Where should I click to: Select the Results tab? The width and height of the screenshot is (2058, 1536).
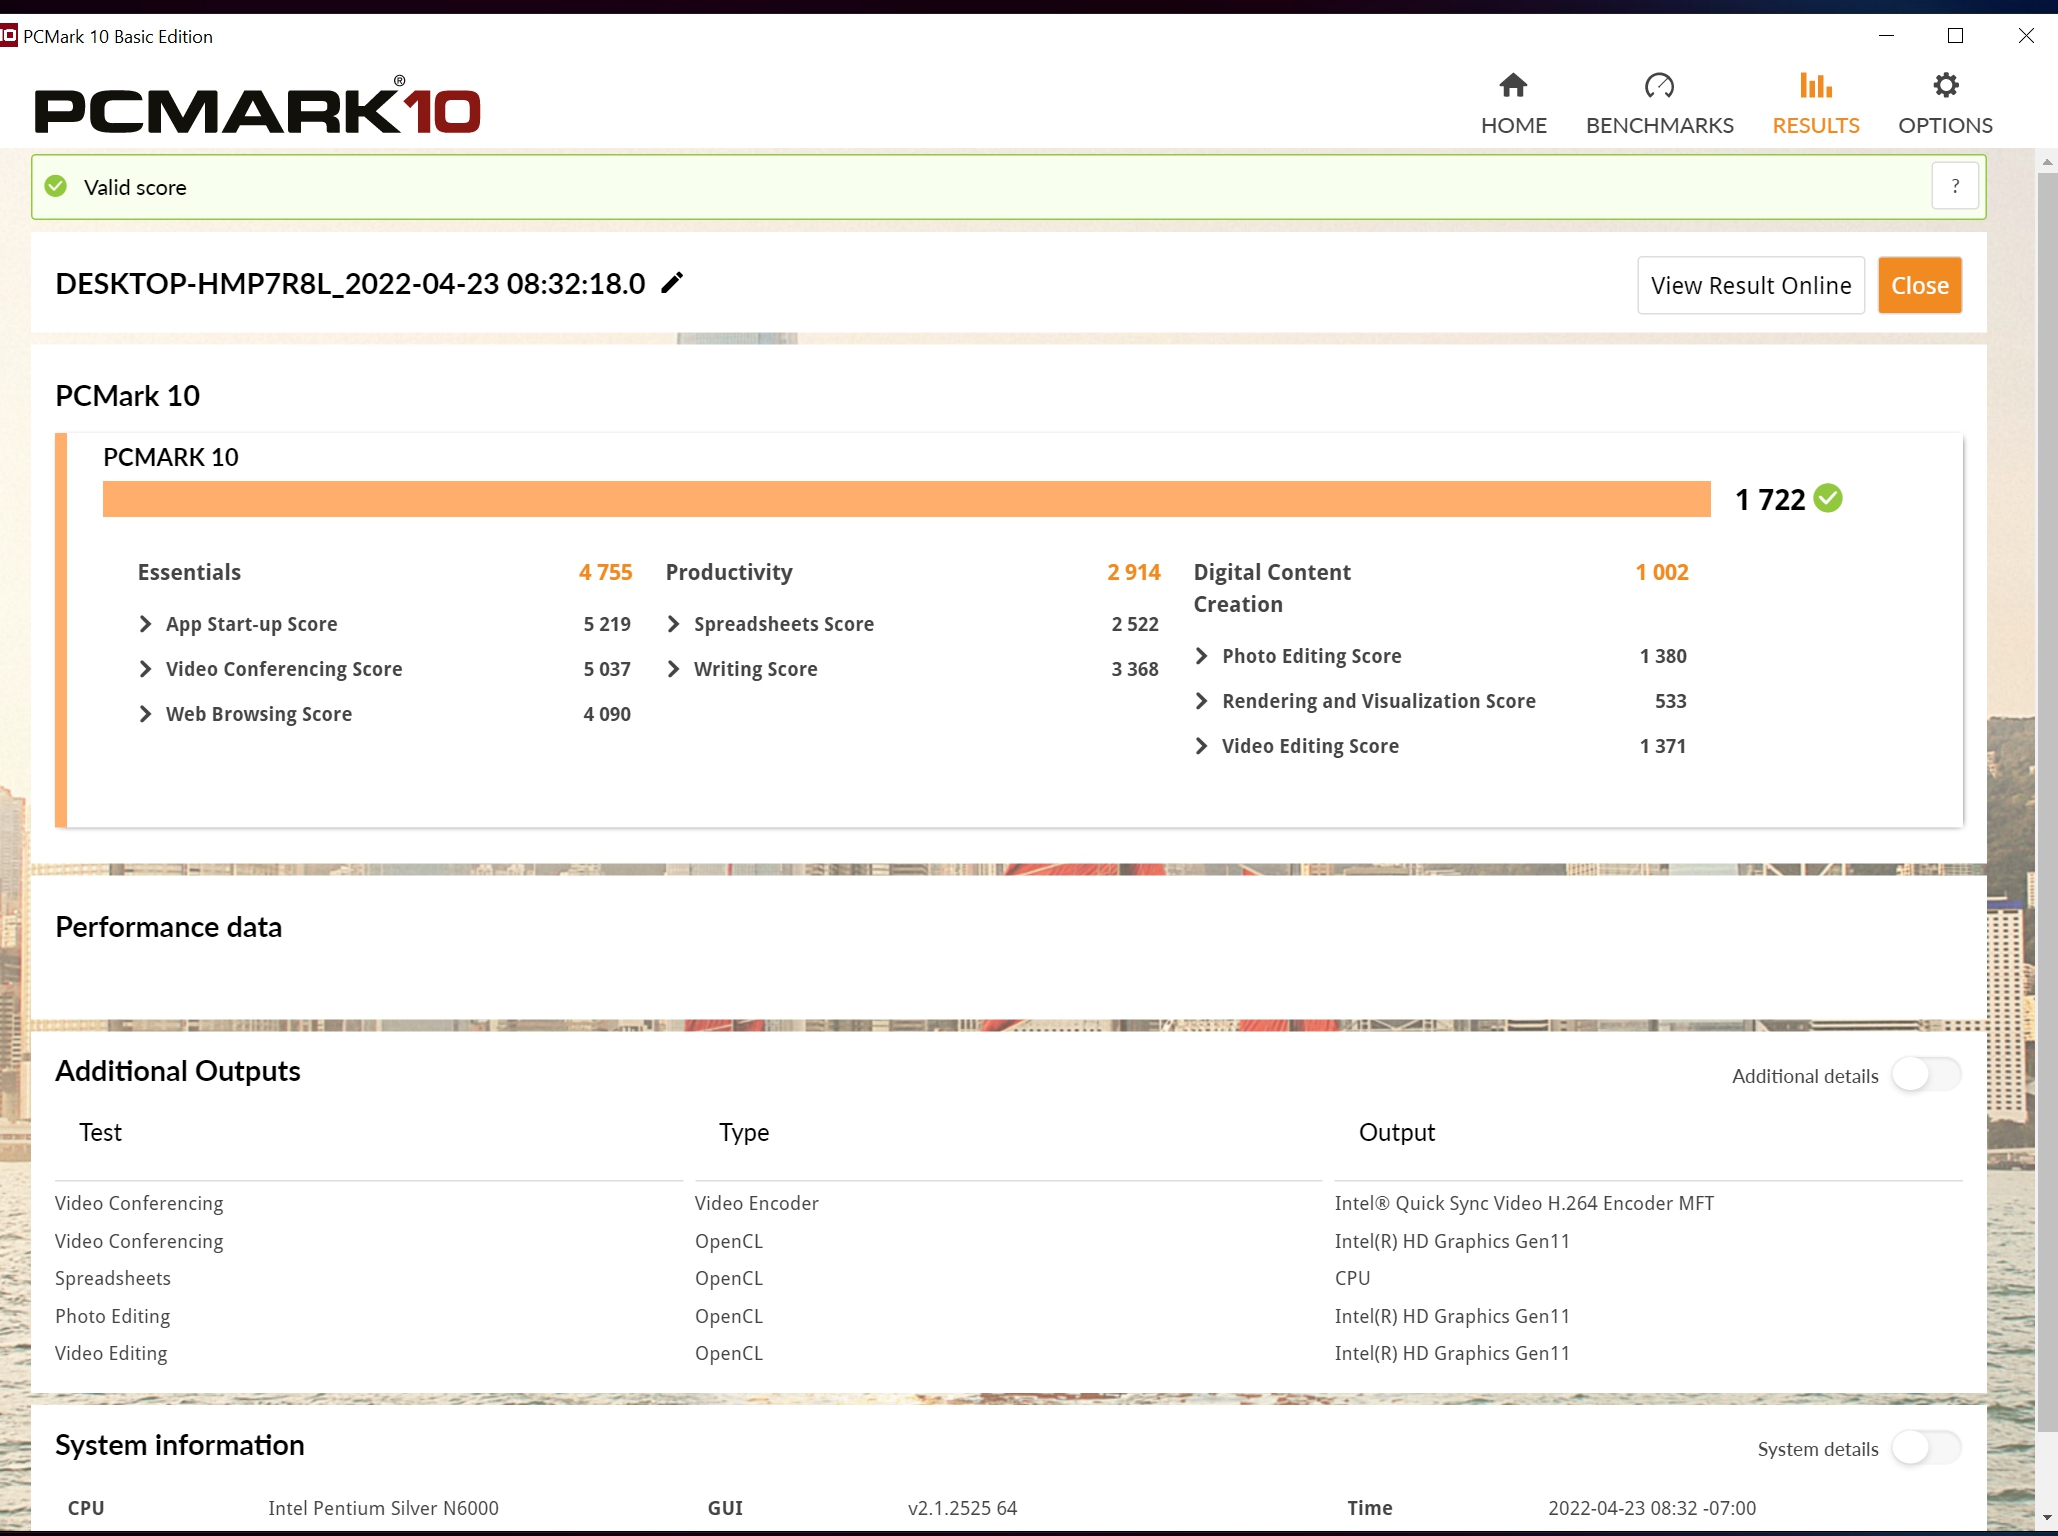click(1815, 104)
